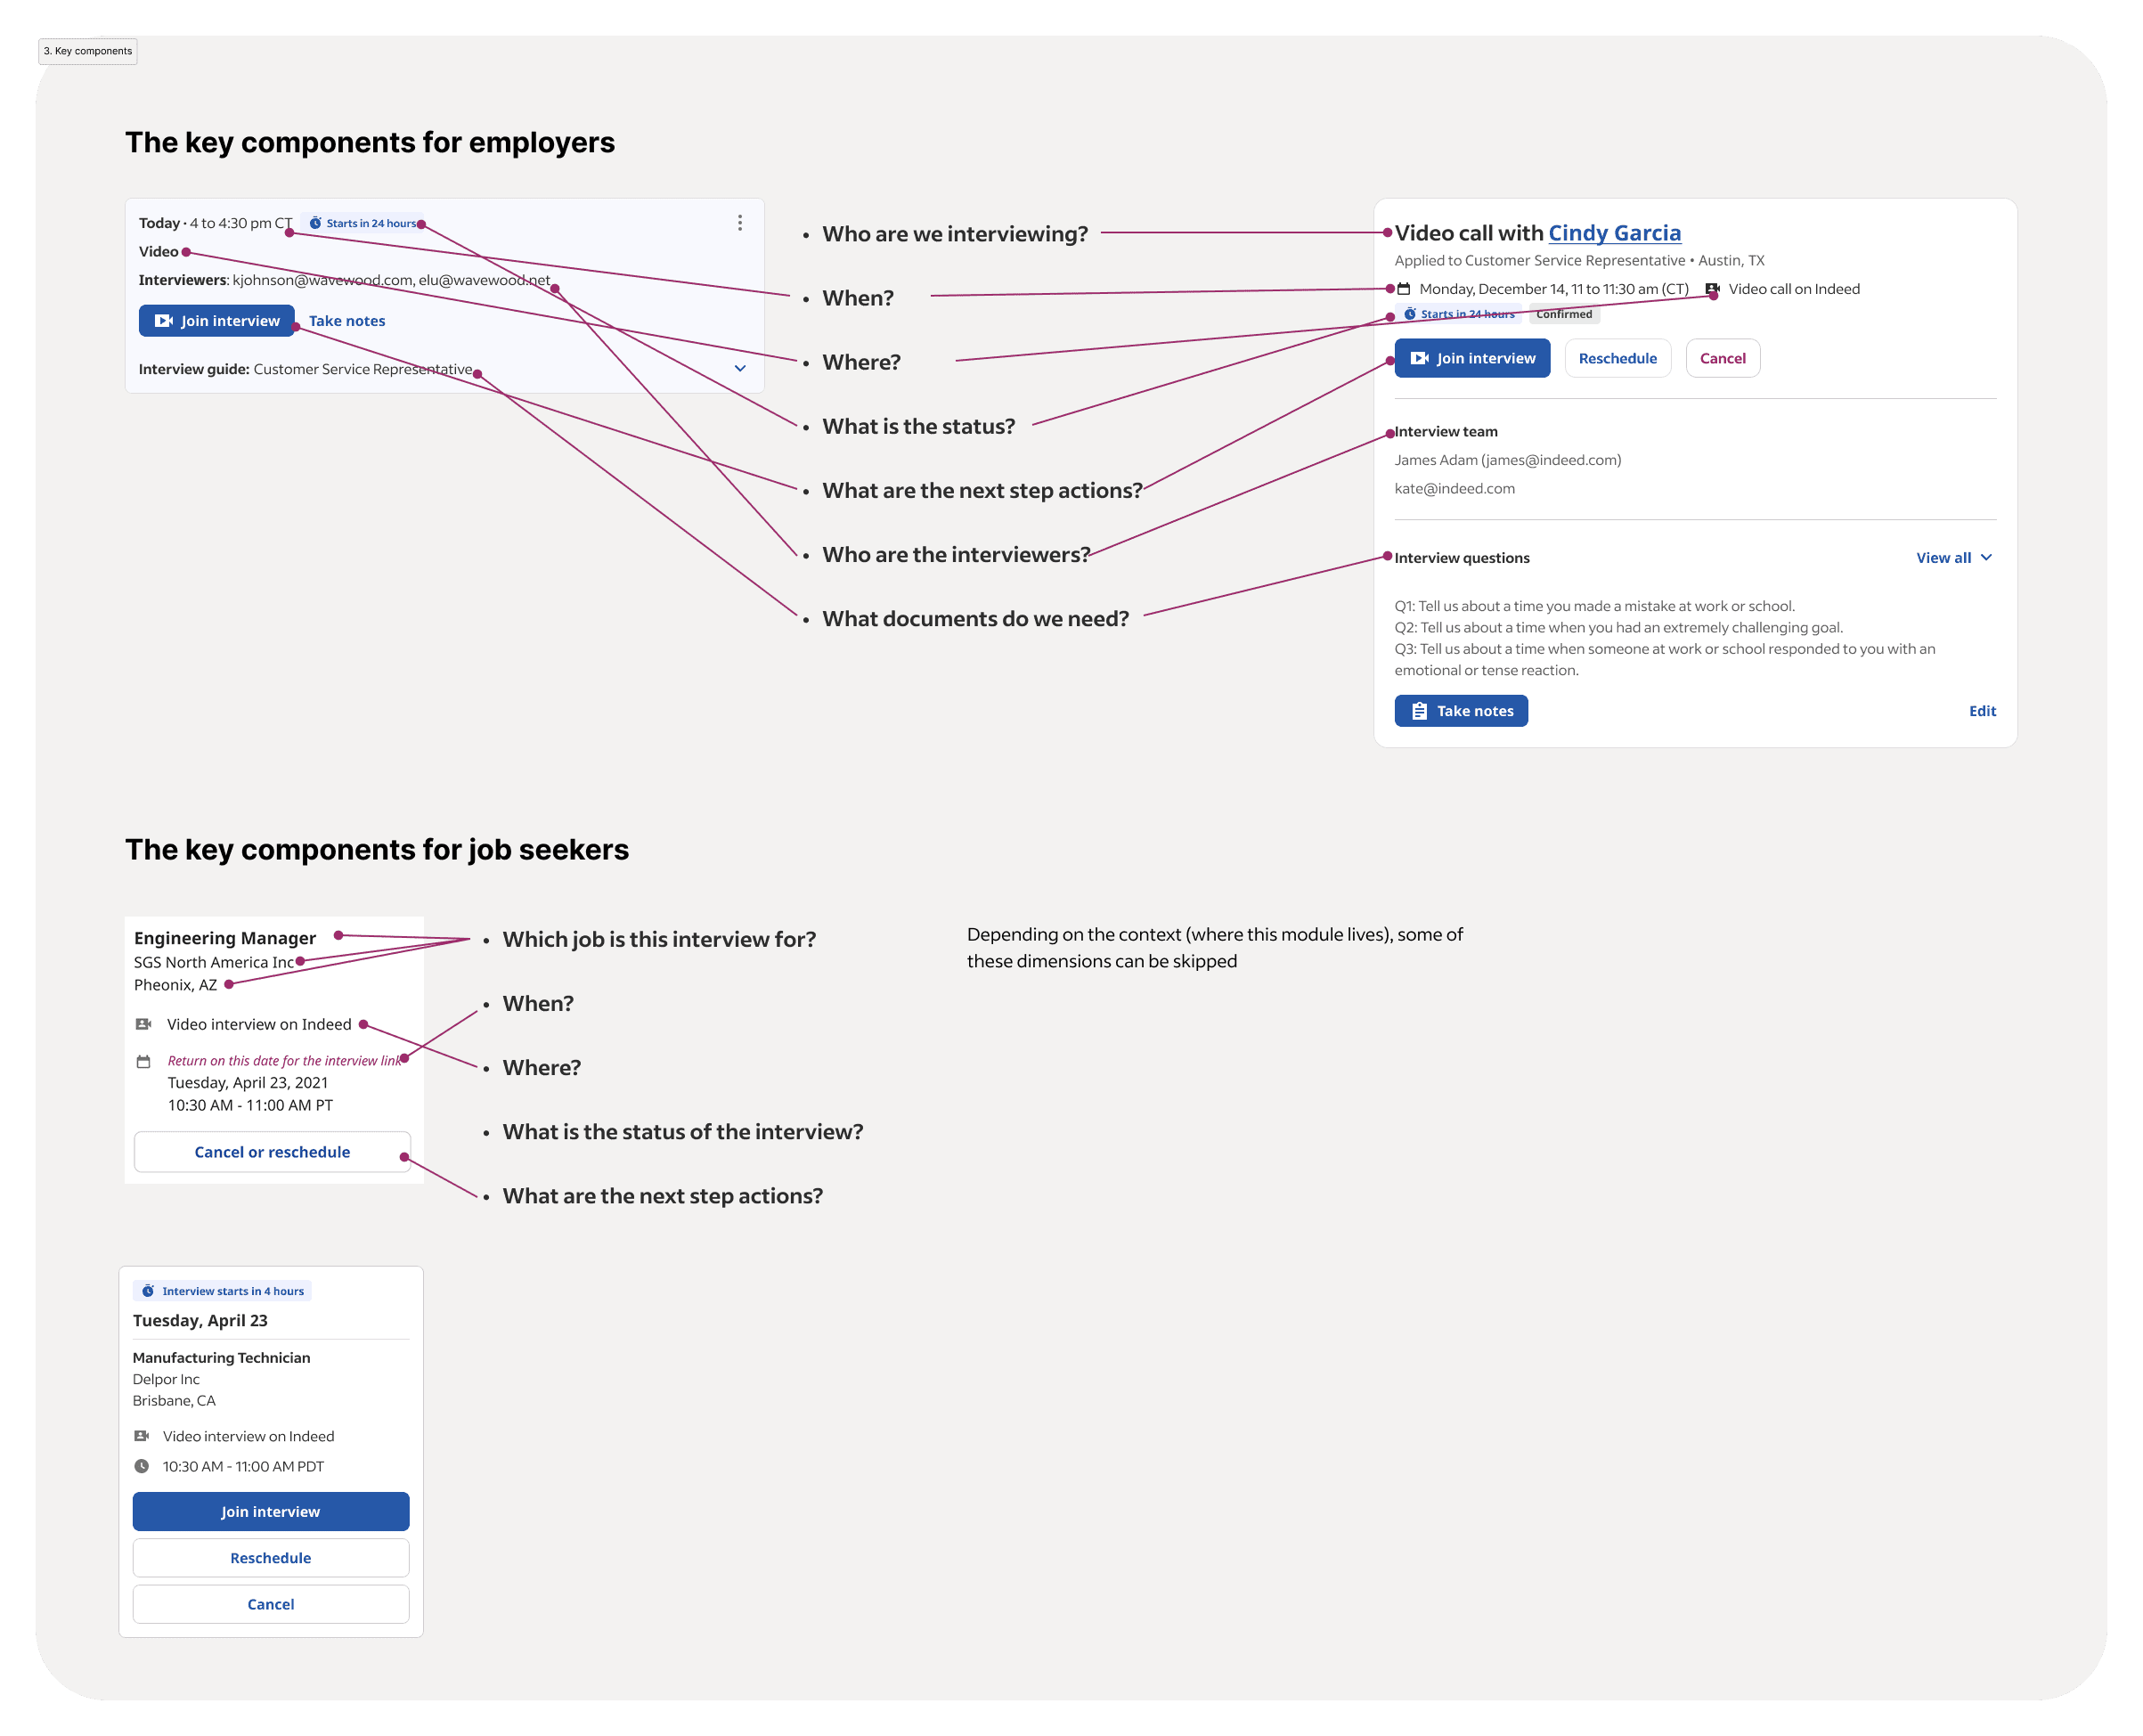Click calendar icon beside Return on this date note
Screen dimensions: 2143x1736
pyautogui.click(x=143, y=1061)
